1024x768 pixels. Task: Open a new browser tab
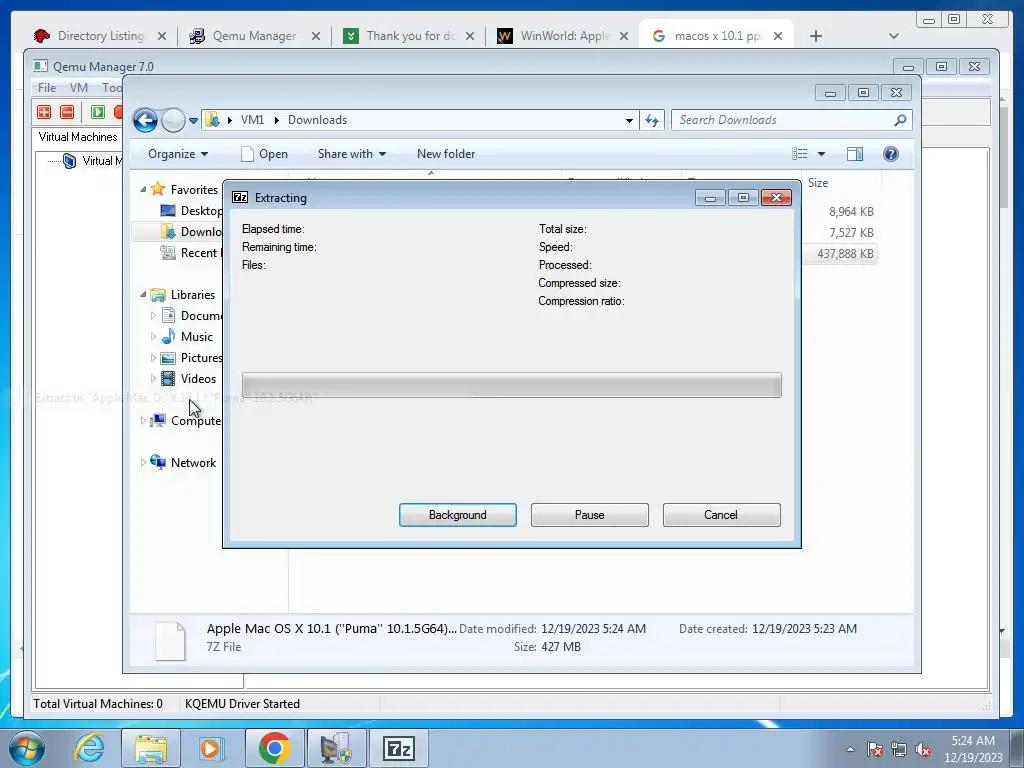[x=816, y=36]
